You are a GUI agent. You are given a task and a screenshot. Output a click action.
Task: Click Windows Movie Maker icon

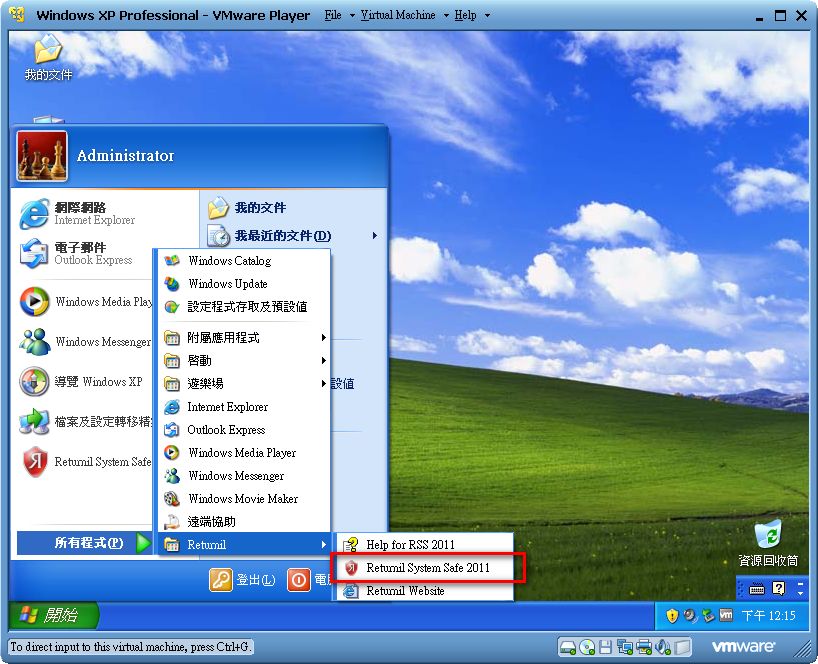click(172, 499)
